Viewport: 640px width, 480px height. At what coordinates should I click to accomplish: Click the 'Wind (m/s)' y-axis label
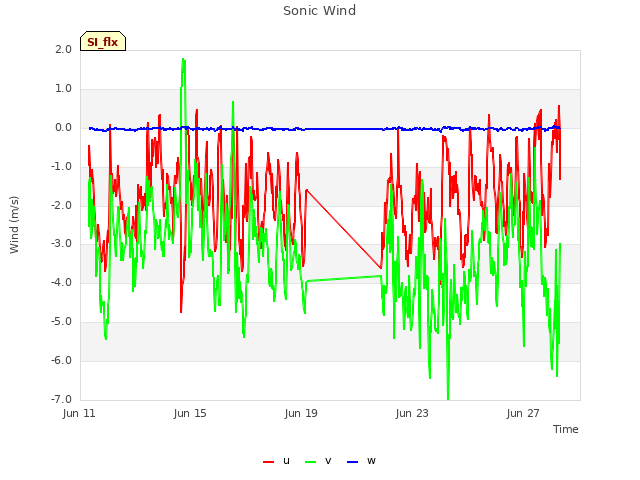(14, 225)
